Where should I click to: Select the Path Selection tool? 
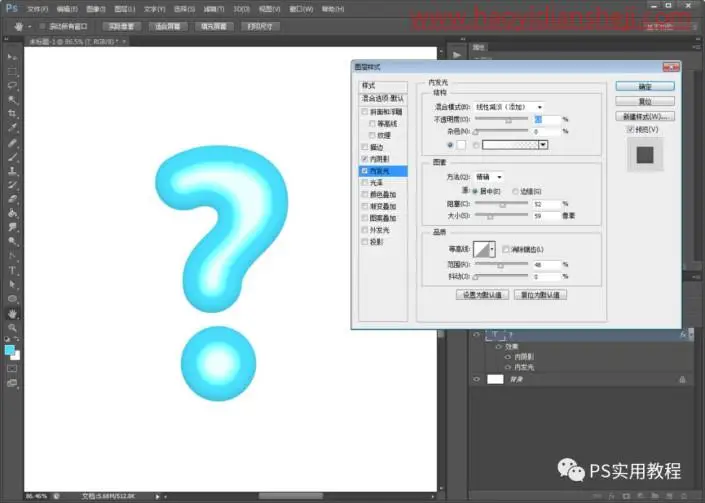point(12,284)
